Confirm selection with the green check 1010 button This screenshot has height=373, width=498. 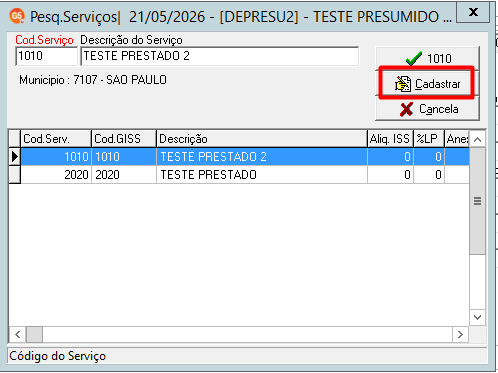[x=428, y=58]
